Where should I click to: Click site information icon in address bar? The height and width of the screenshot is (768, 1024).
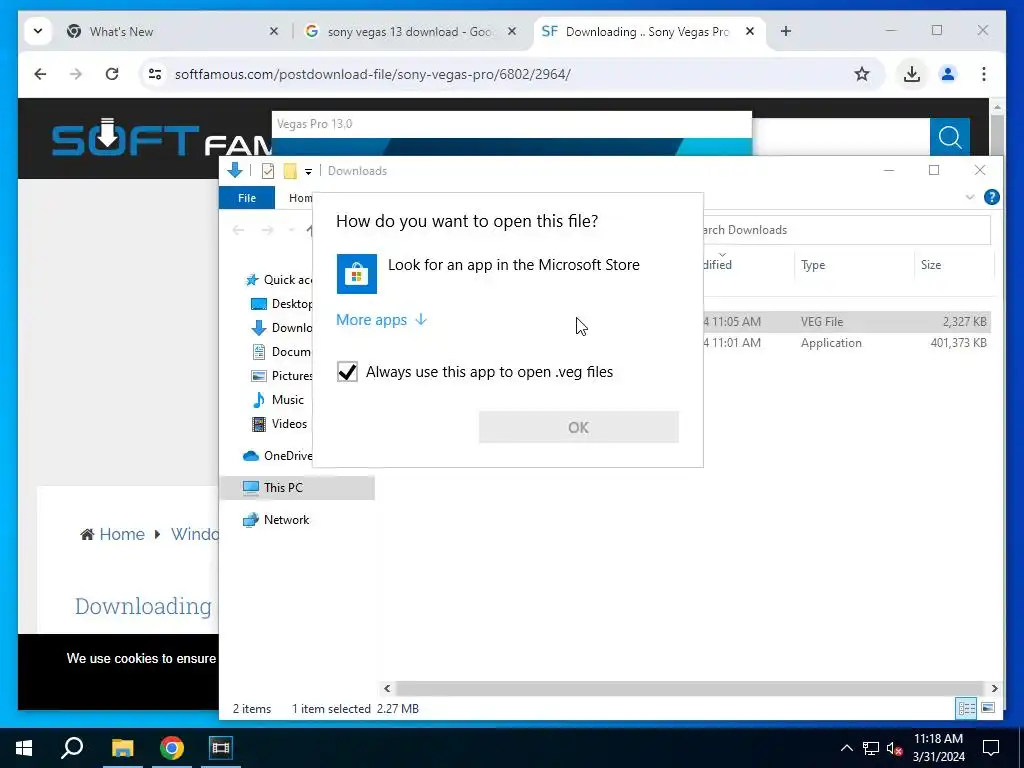(155, 74)
